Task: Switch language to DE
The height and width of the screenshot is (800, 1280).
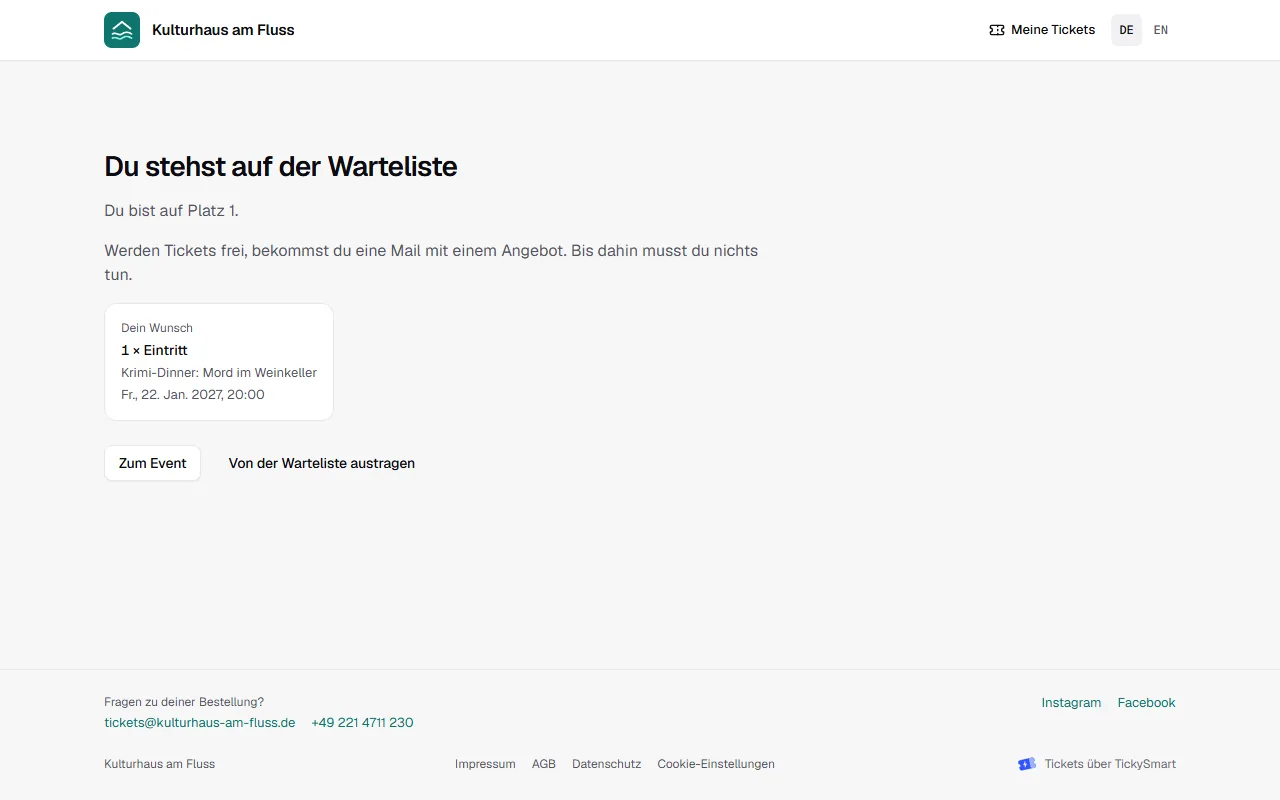Action: (x=1126, y=30)
